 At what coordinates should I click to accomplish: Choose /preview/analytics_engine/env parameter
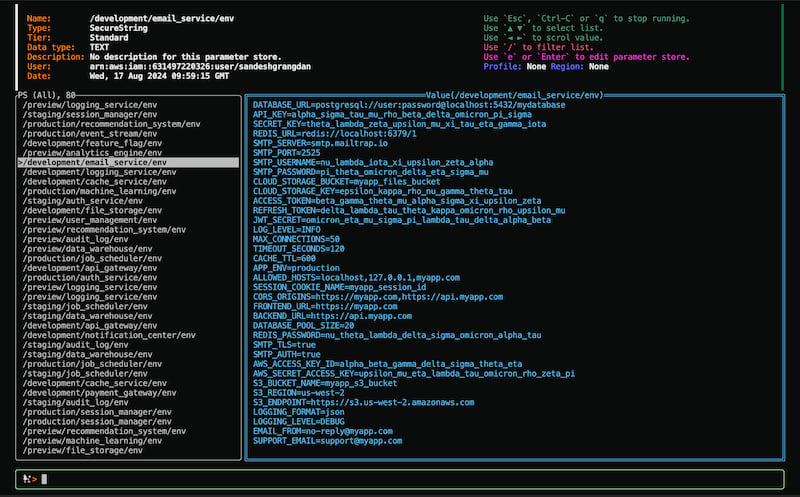tap(92, 153)
